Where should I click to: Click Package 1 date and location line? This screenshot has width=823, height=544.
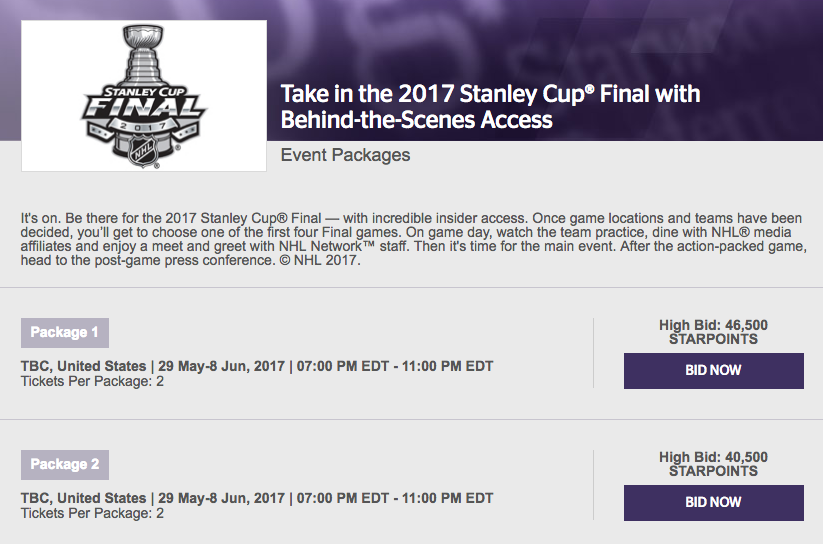(257, 366)
